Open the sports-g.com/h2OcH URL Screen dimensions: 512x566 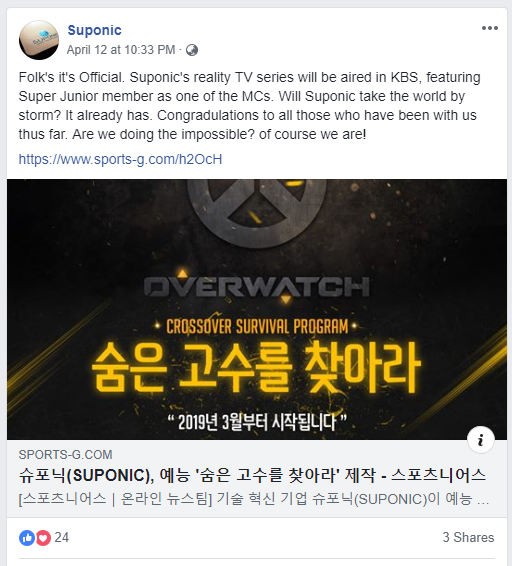[120, 159]
